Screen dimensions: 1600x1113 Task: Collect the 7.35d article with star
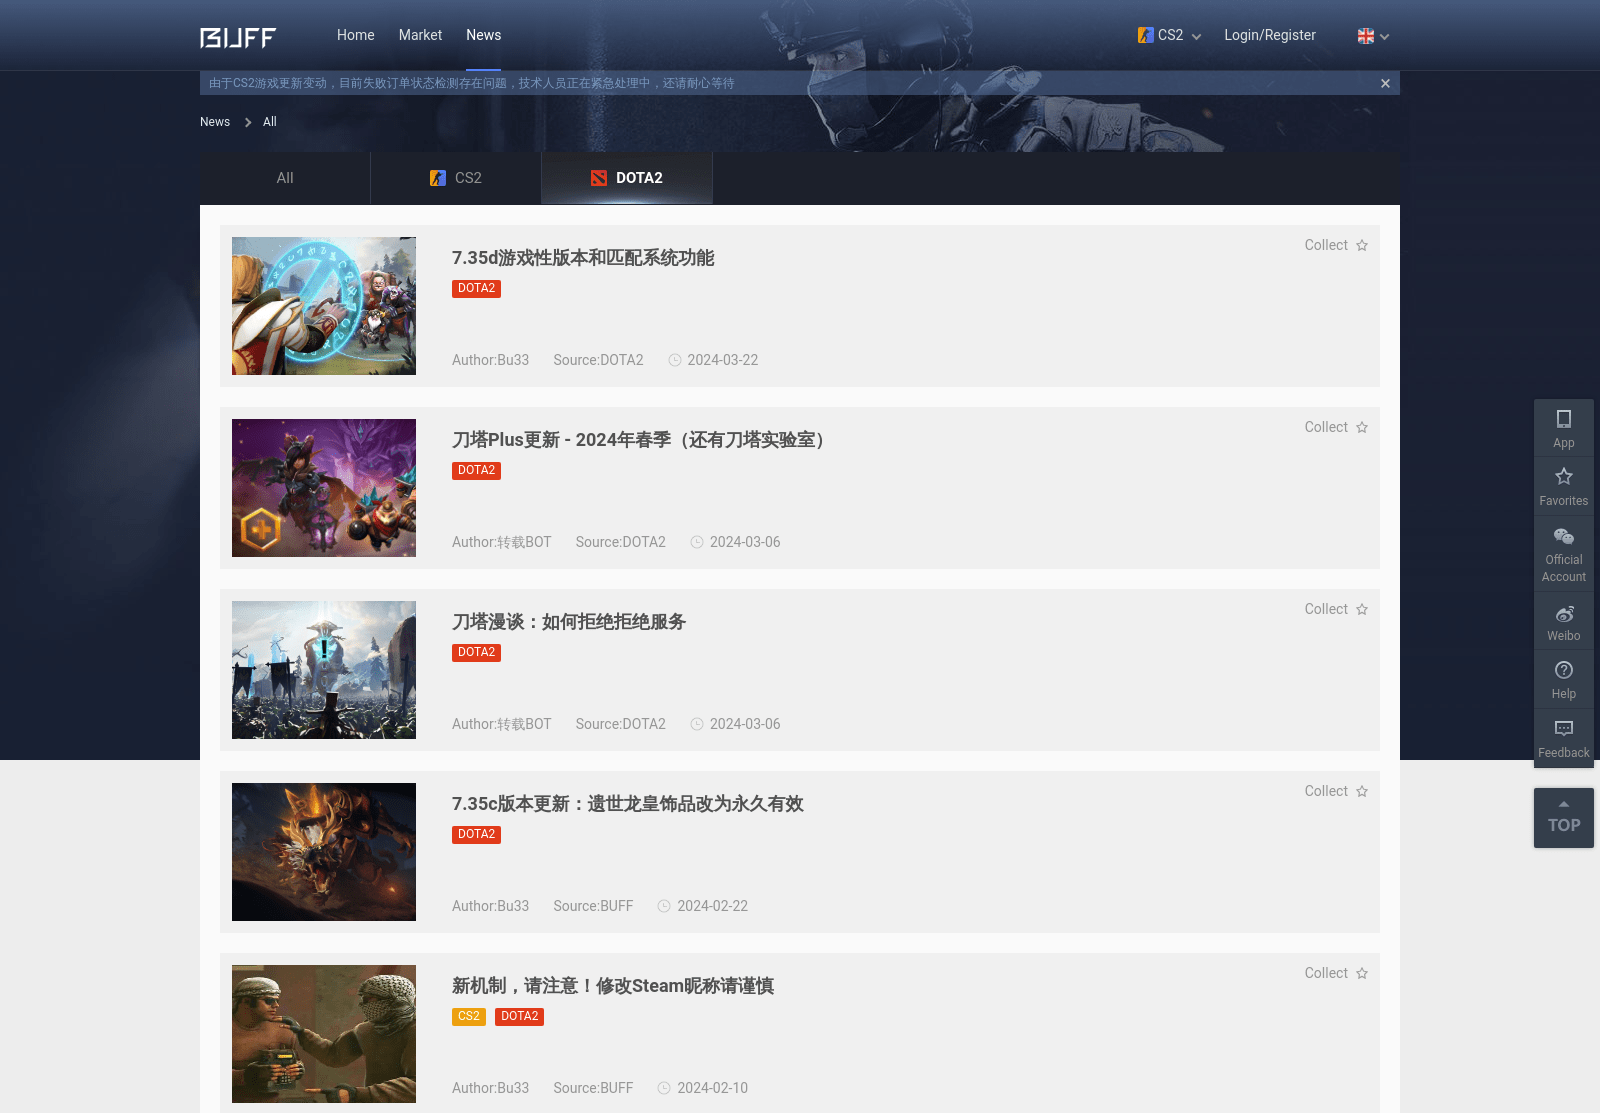click(x=1336, y=245)
